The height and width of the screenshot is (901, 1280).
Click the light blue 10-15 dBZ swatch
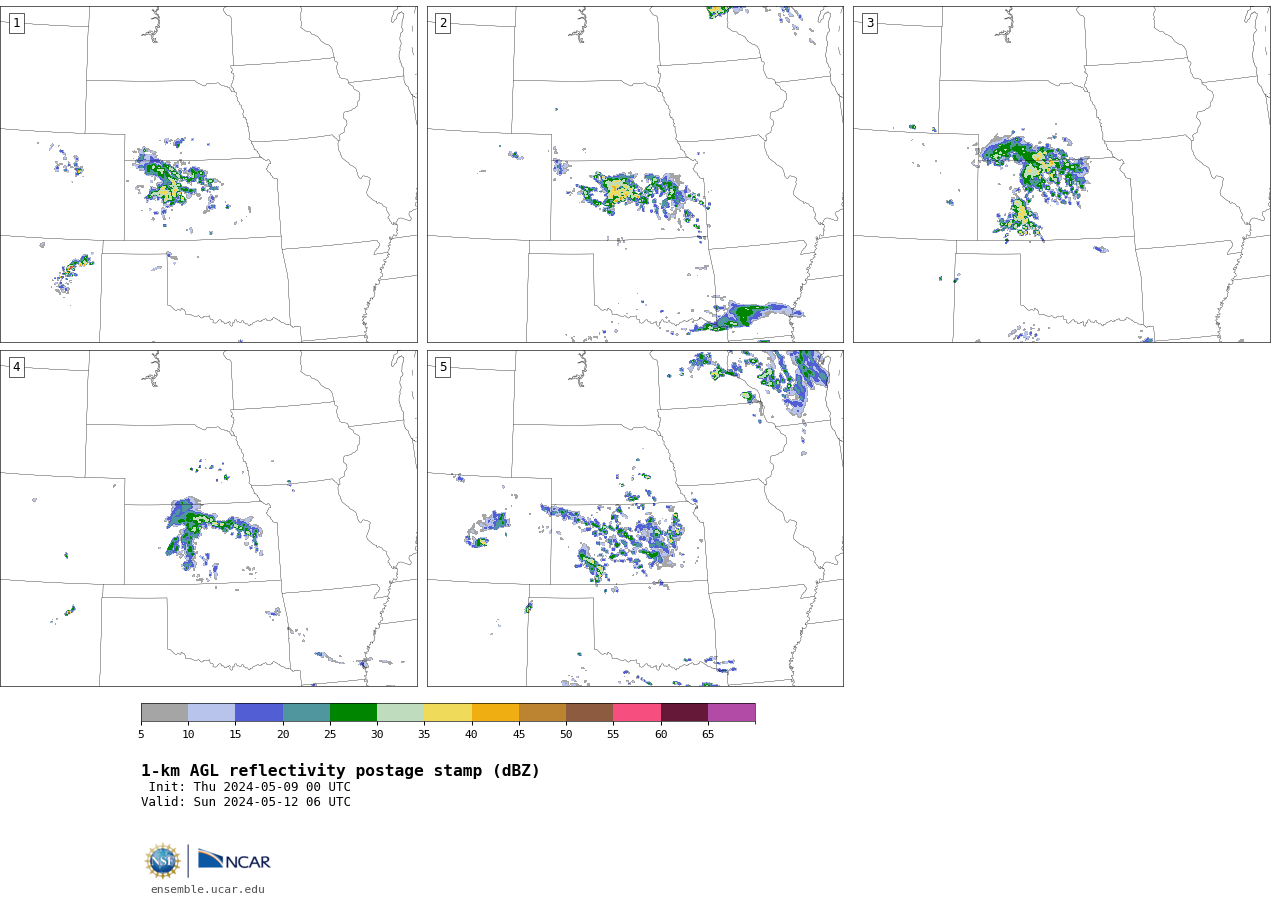coord(211,712)
